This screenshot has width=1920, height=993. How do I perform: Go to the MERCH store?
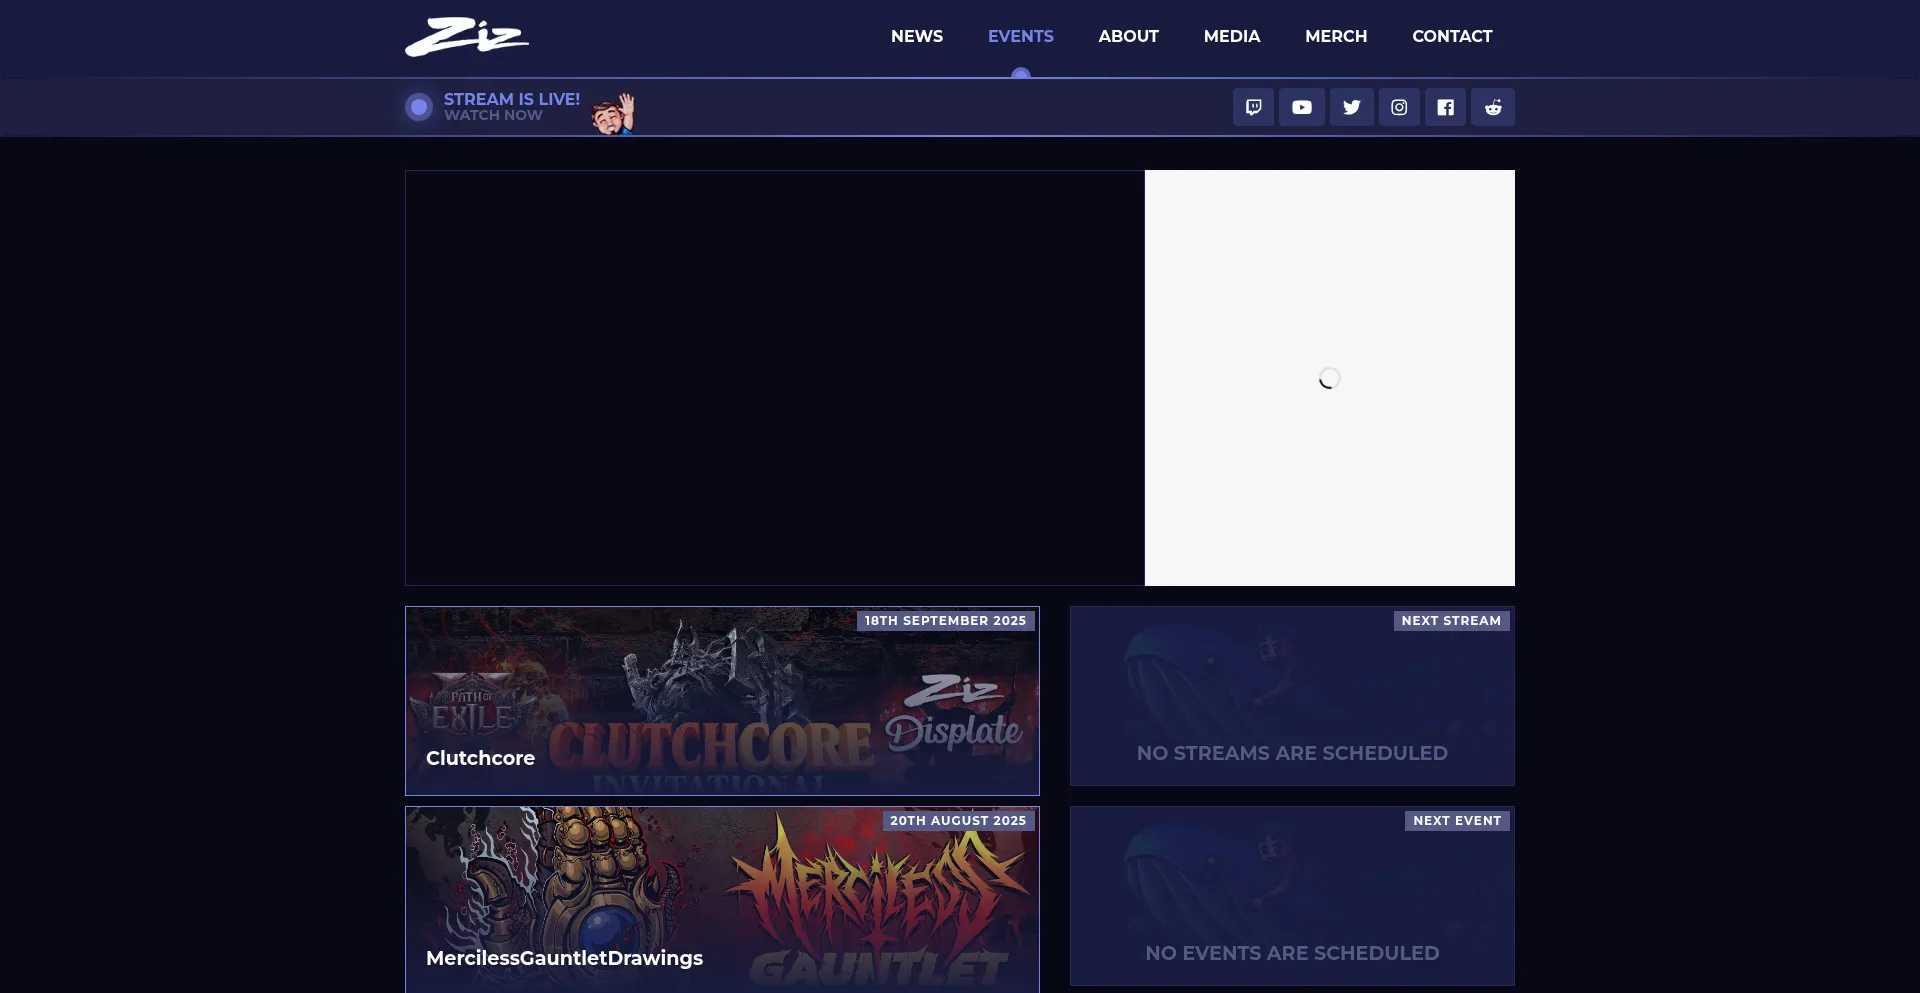[1335, 36]
